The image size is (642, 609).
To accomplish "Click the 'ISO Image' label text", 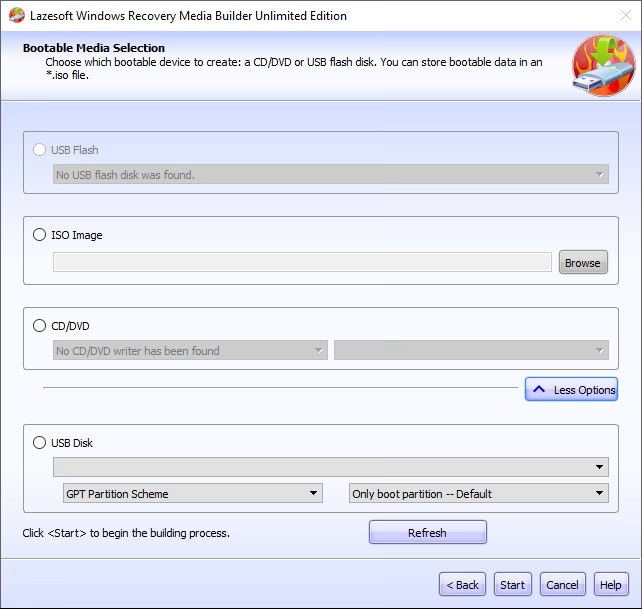I will point(77,235).
